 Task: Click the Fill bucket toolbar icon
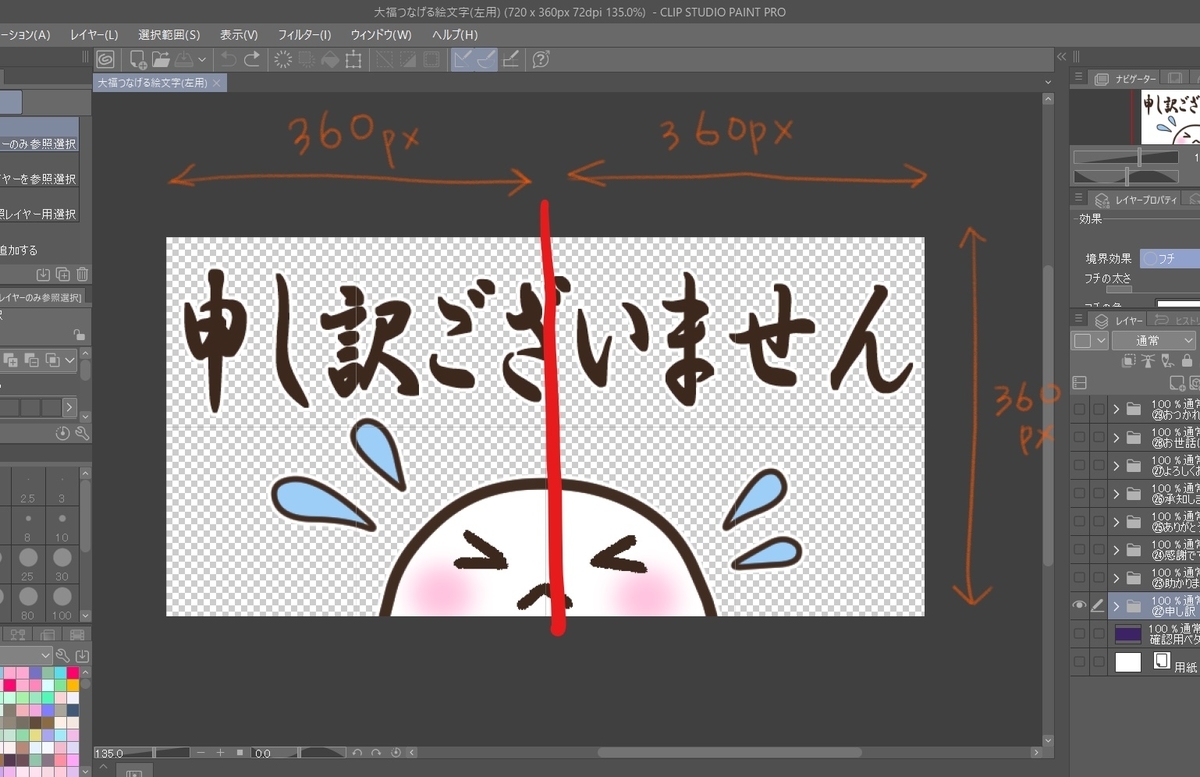pos(330,59)
